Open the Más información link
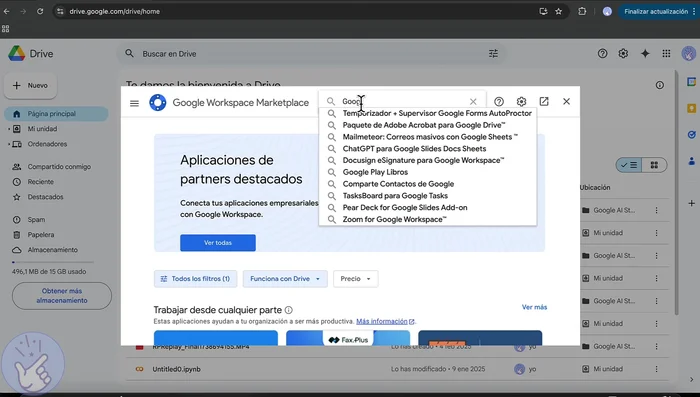The image size is (700, 397). click(385, 322)
